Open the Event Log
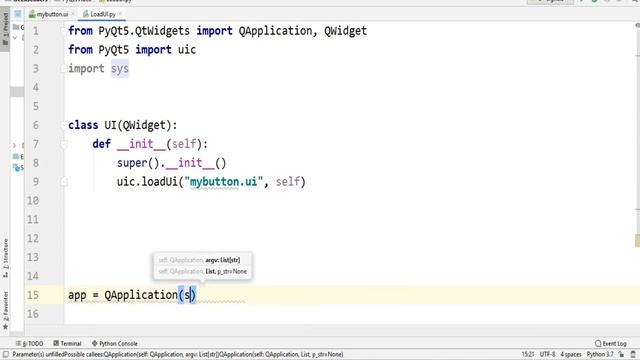640x360 pixels. click(x=611, y=344)
